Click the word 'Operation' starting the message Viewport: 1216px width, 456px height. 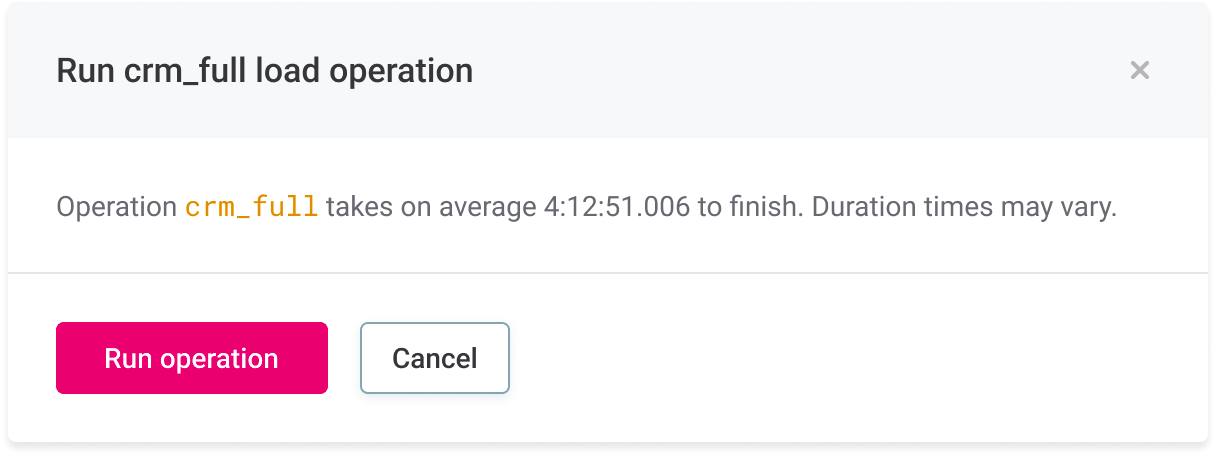[x=116, y=208]
